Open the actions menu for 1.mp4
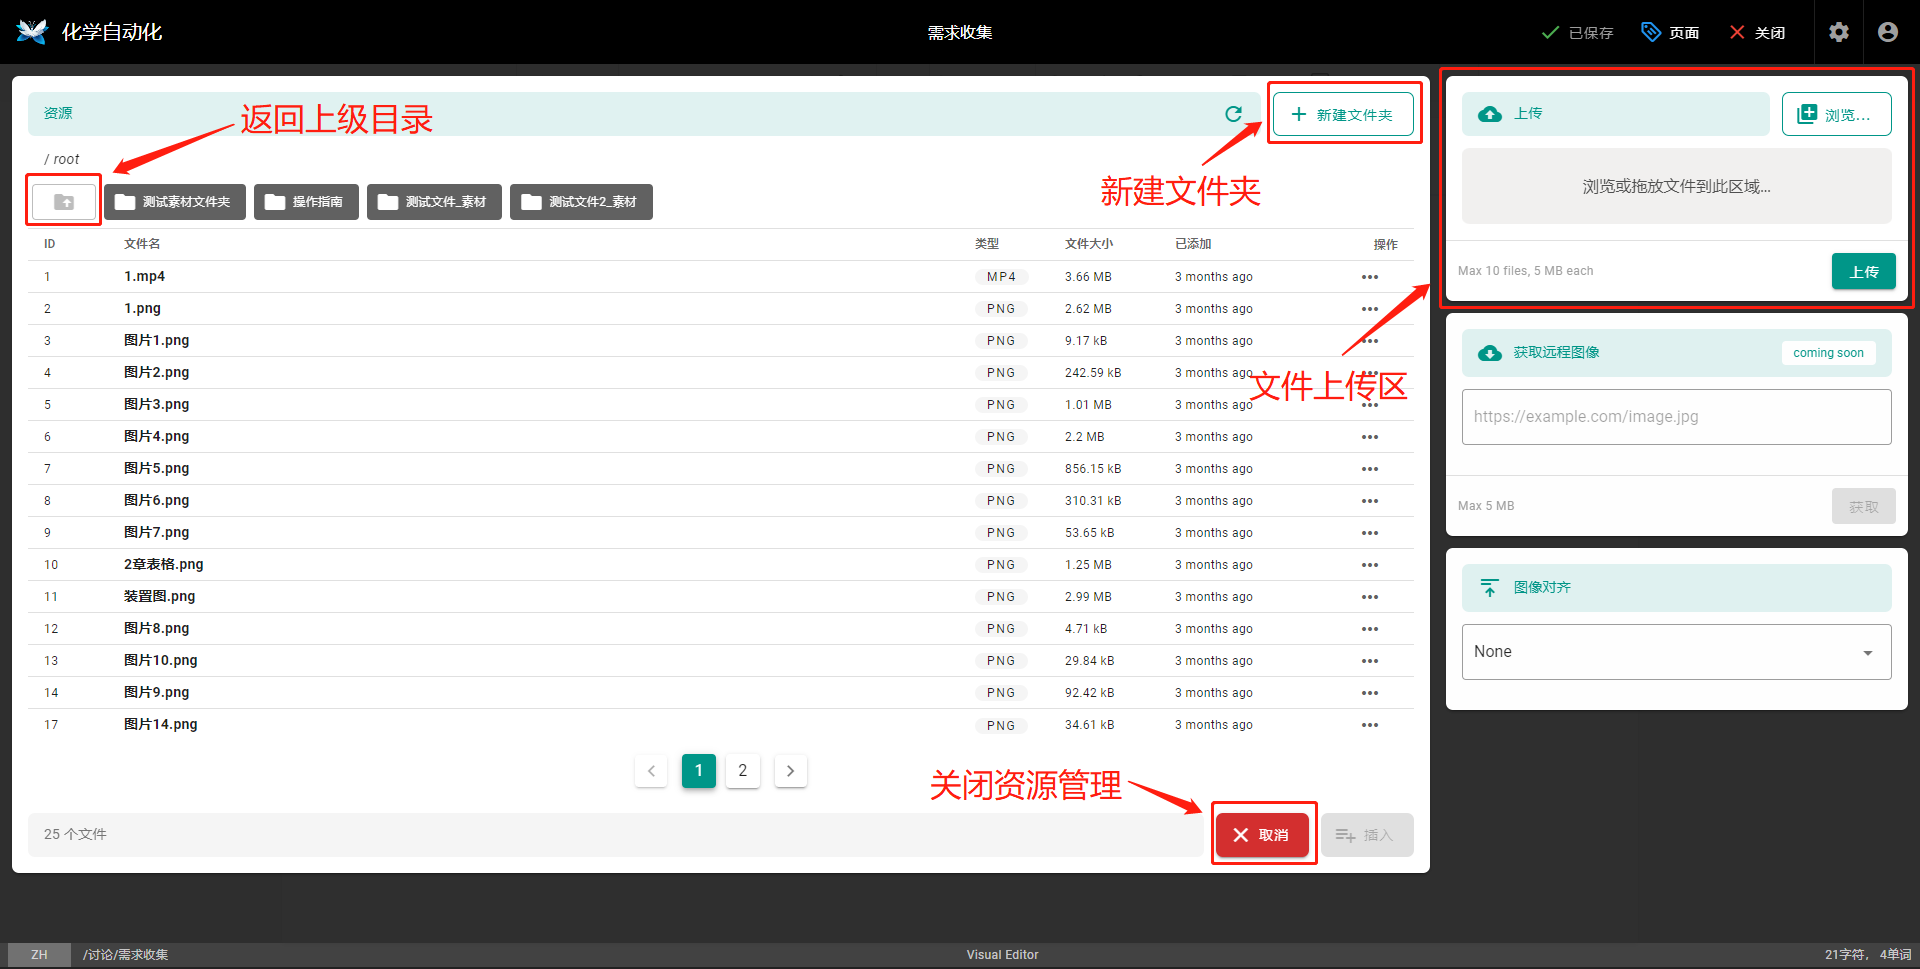The height and width of the screenshot is (969, 1920). pos(1369,276)
